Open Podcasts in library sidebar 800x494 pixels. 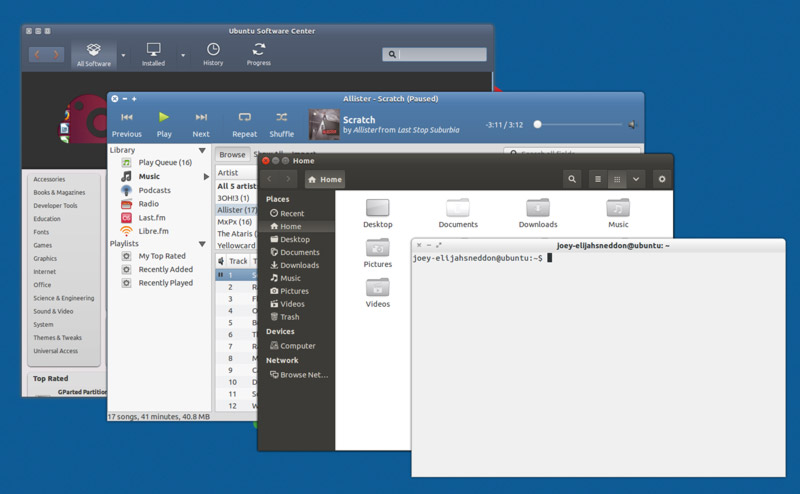coord(155,190)
